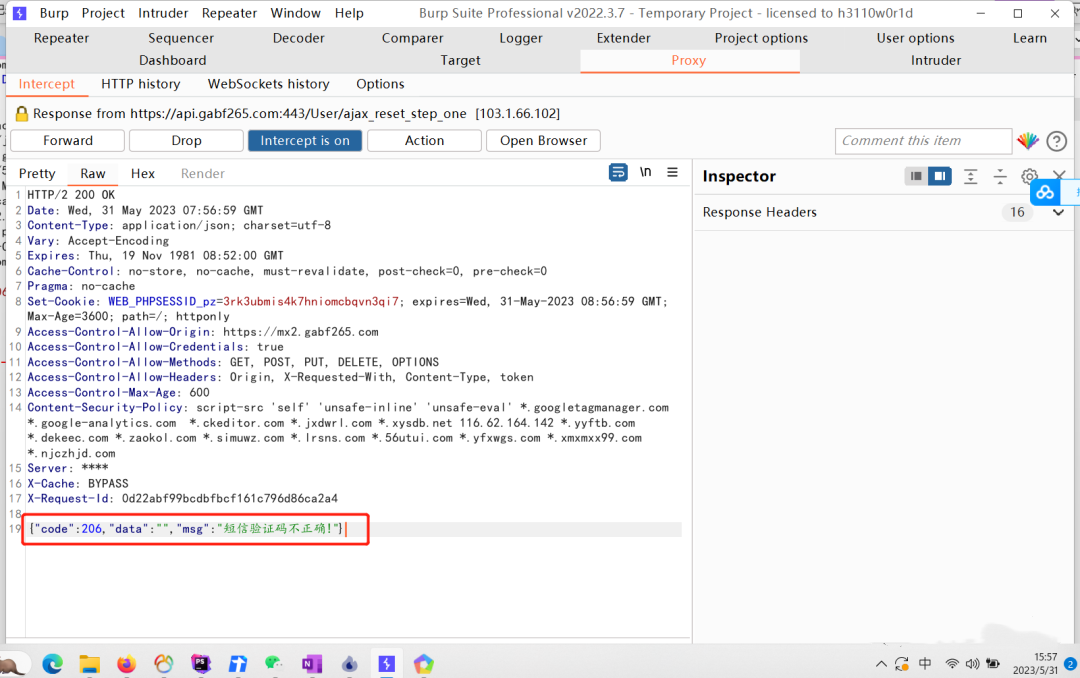1080x678 pixels.
Task: Select the Proxy tab
Action: click(x=689, y=60)
